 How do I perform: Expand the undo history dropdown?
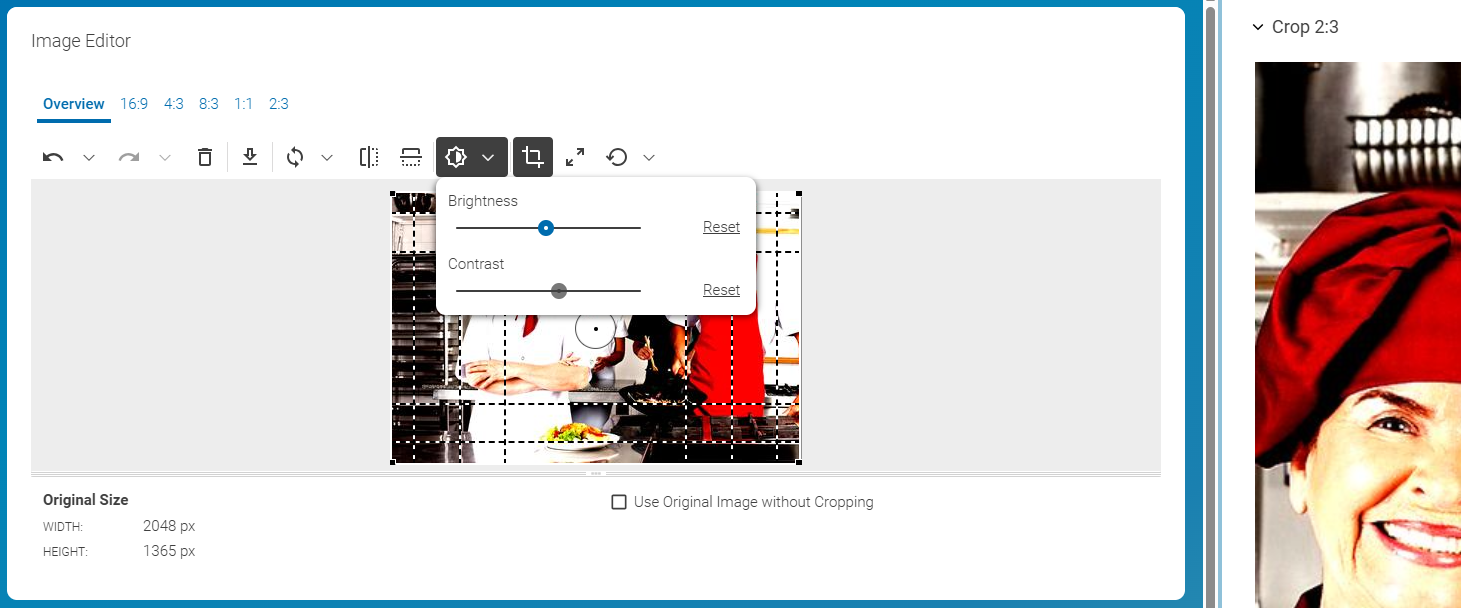[x=88, y=157]
